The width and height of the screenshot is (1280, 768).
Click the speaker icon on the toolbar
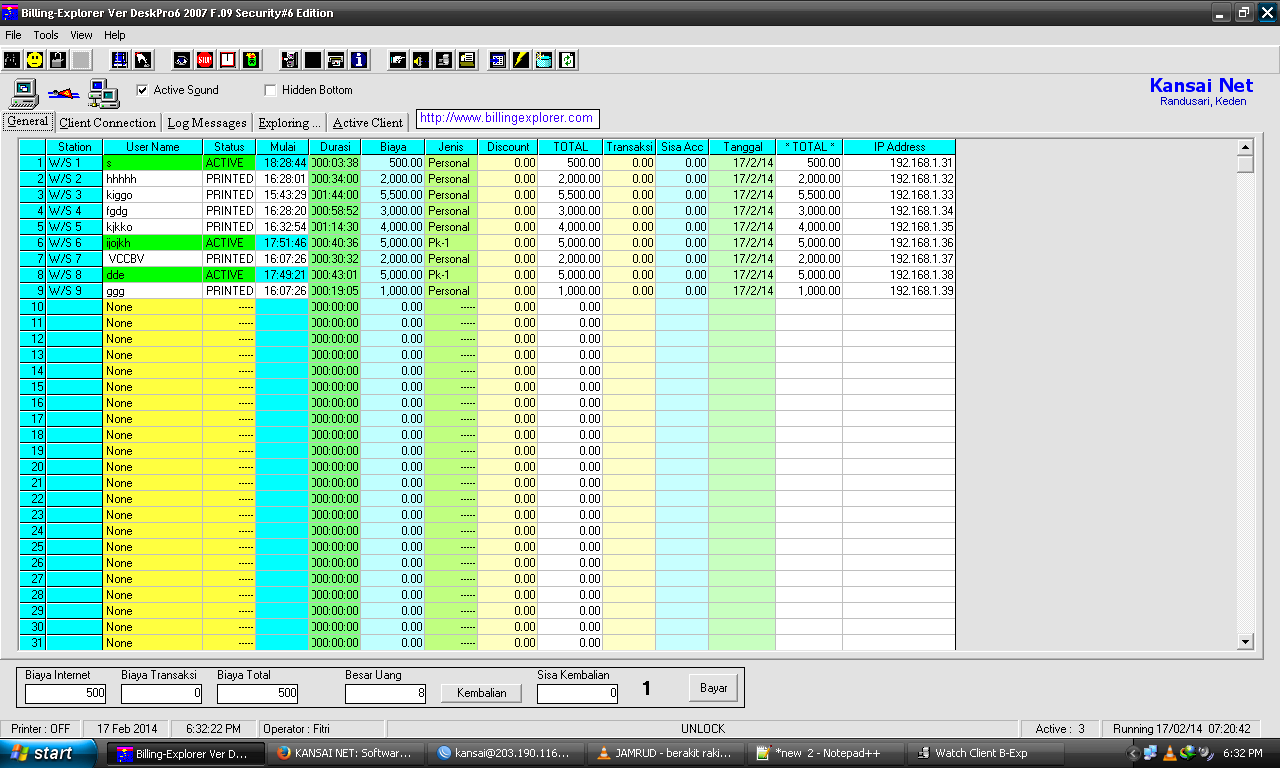coord(420,60)
